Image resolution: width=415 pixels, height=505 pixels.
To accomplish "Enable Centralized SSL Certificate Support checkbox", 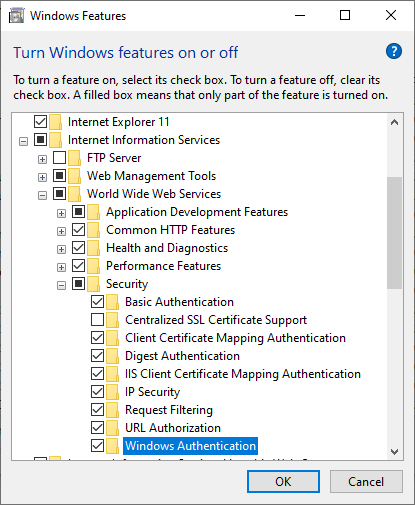I will (x=97, y=319).
